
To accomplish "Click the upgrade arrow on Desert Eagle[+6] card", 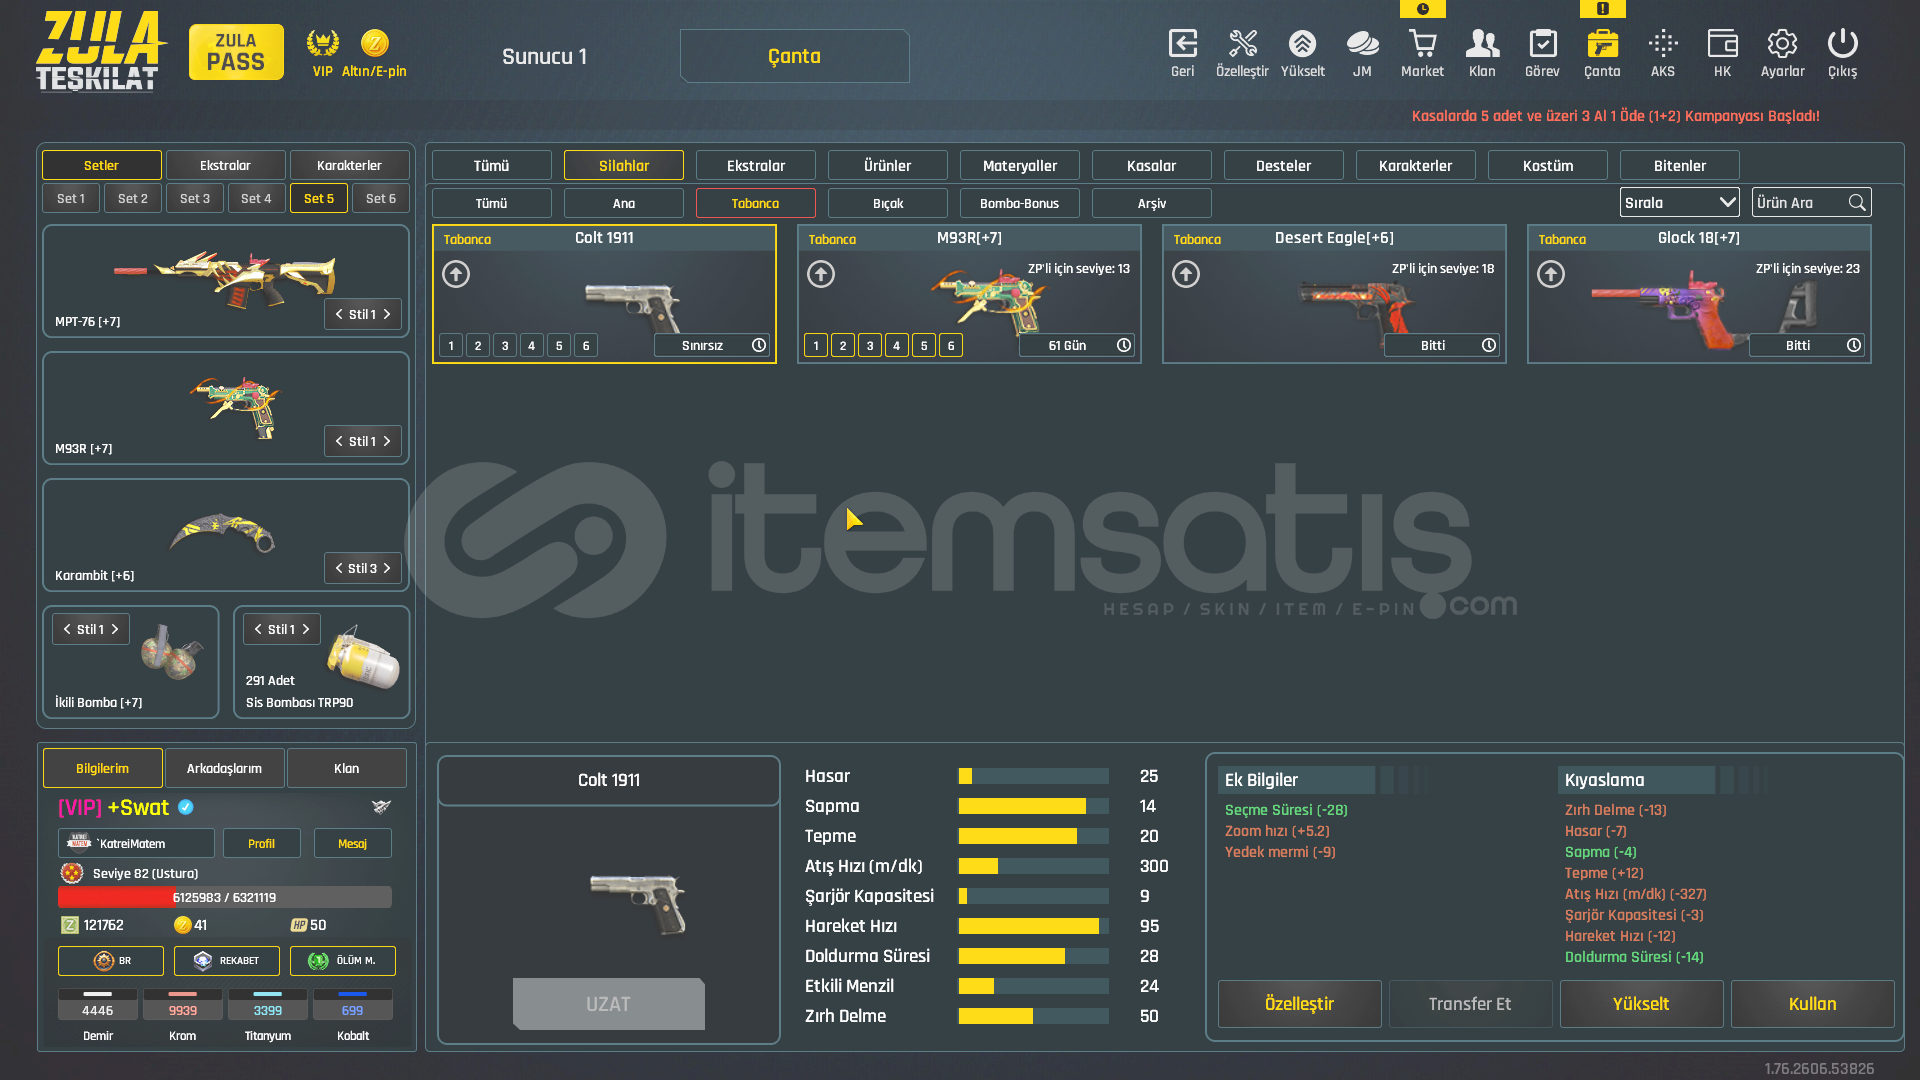I will coord(1186,274).
